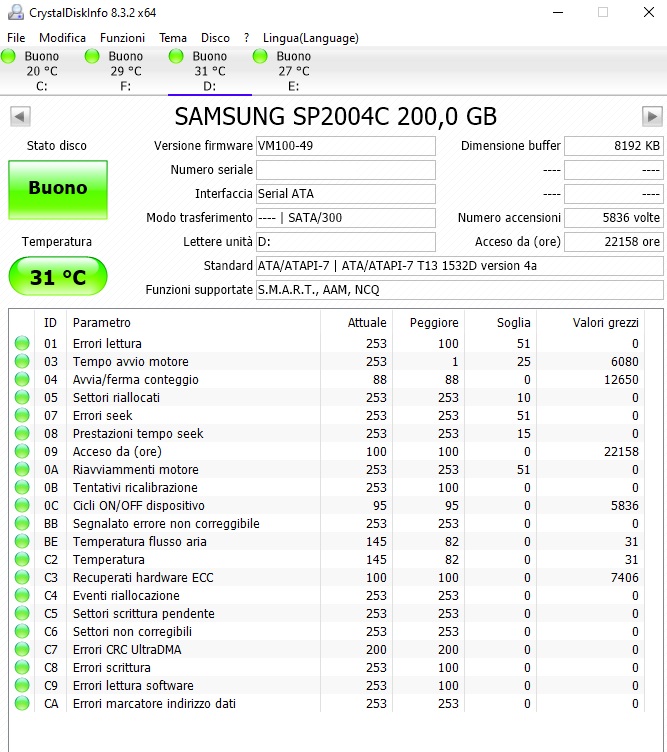Image resolution: width=667 pixels, height=752 pixels.
Task: Click the Stato disco label
Action: [57, 146]
